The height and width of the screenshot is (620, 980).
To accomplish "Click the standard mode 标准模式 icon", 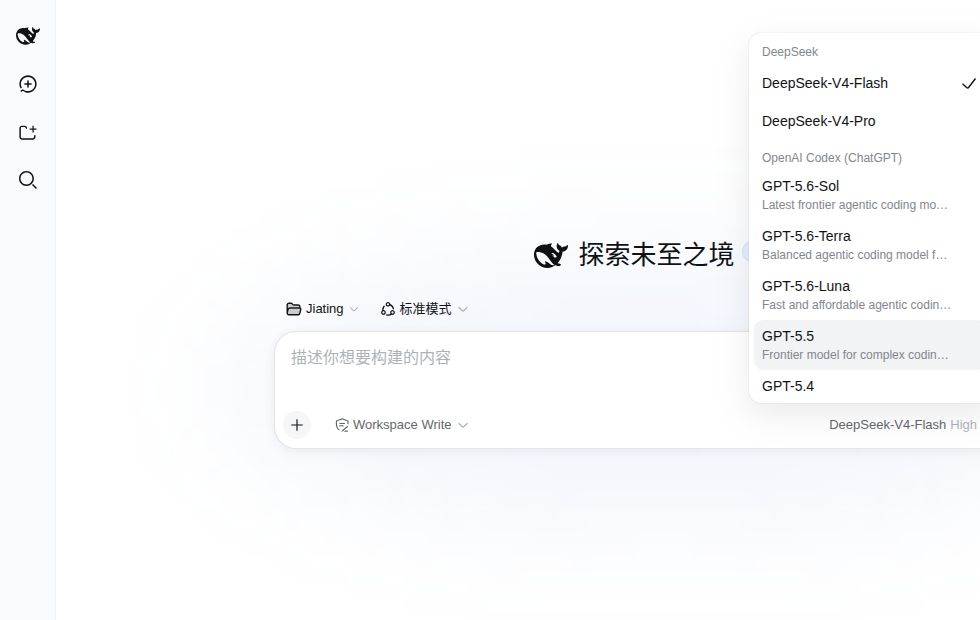I will pos(388,309).
